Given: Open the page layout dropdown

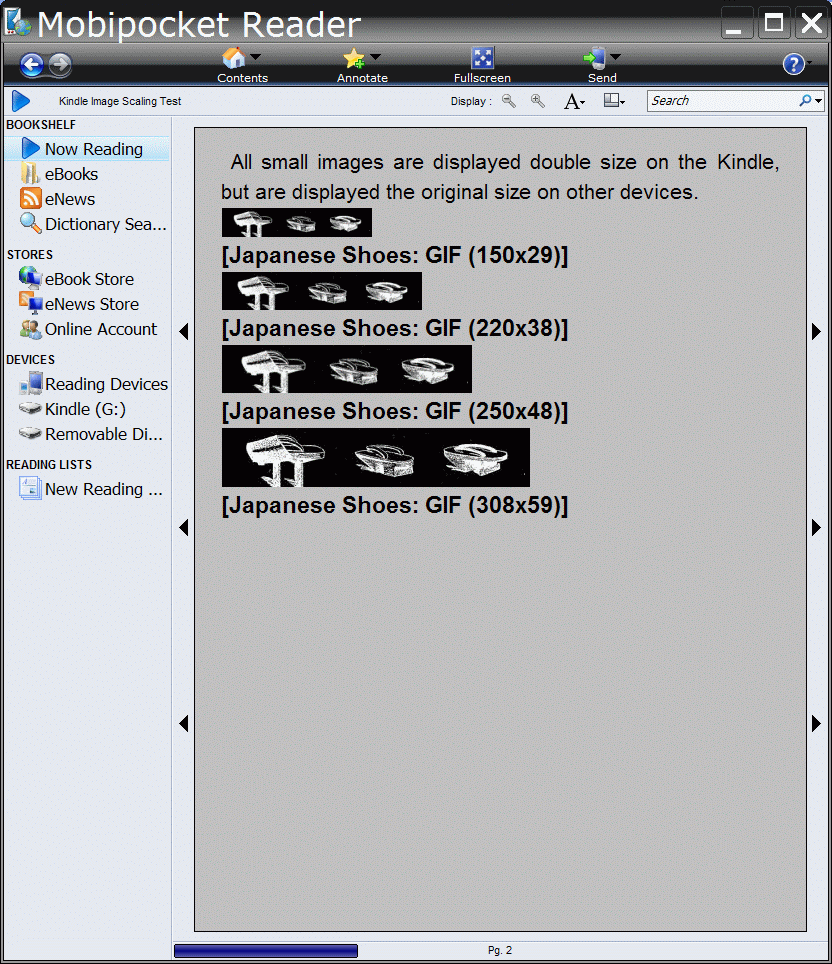Looking at the screenshot, I should pyautogui.click(x=614, y=101).
